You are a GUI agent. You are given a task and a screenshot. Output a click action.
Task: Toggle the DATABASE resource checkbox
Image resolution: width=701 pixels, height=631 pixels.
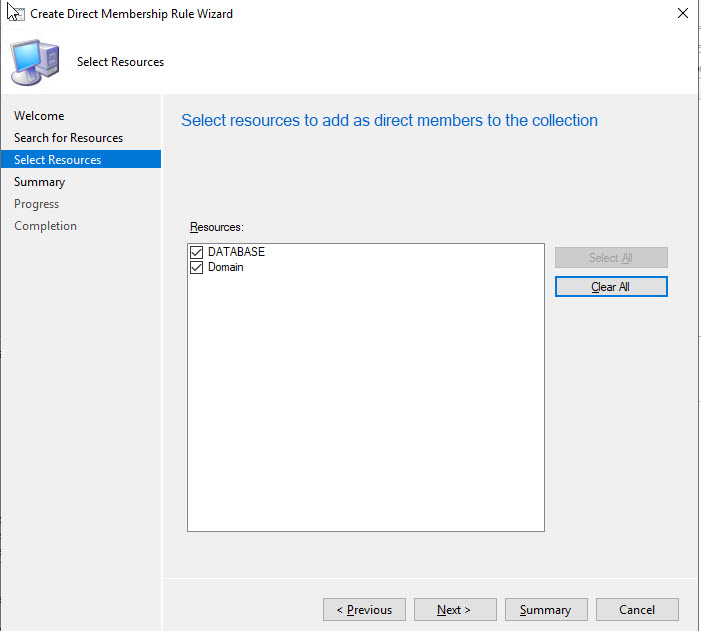click(x=196, y=252)
